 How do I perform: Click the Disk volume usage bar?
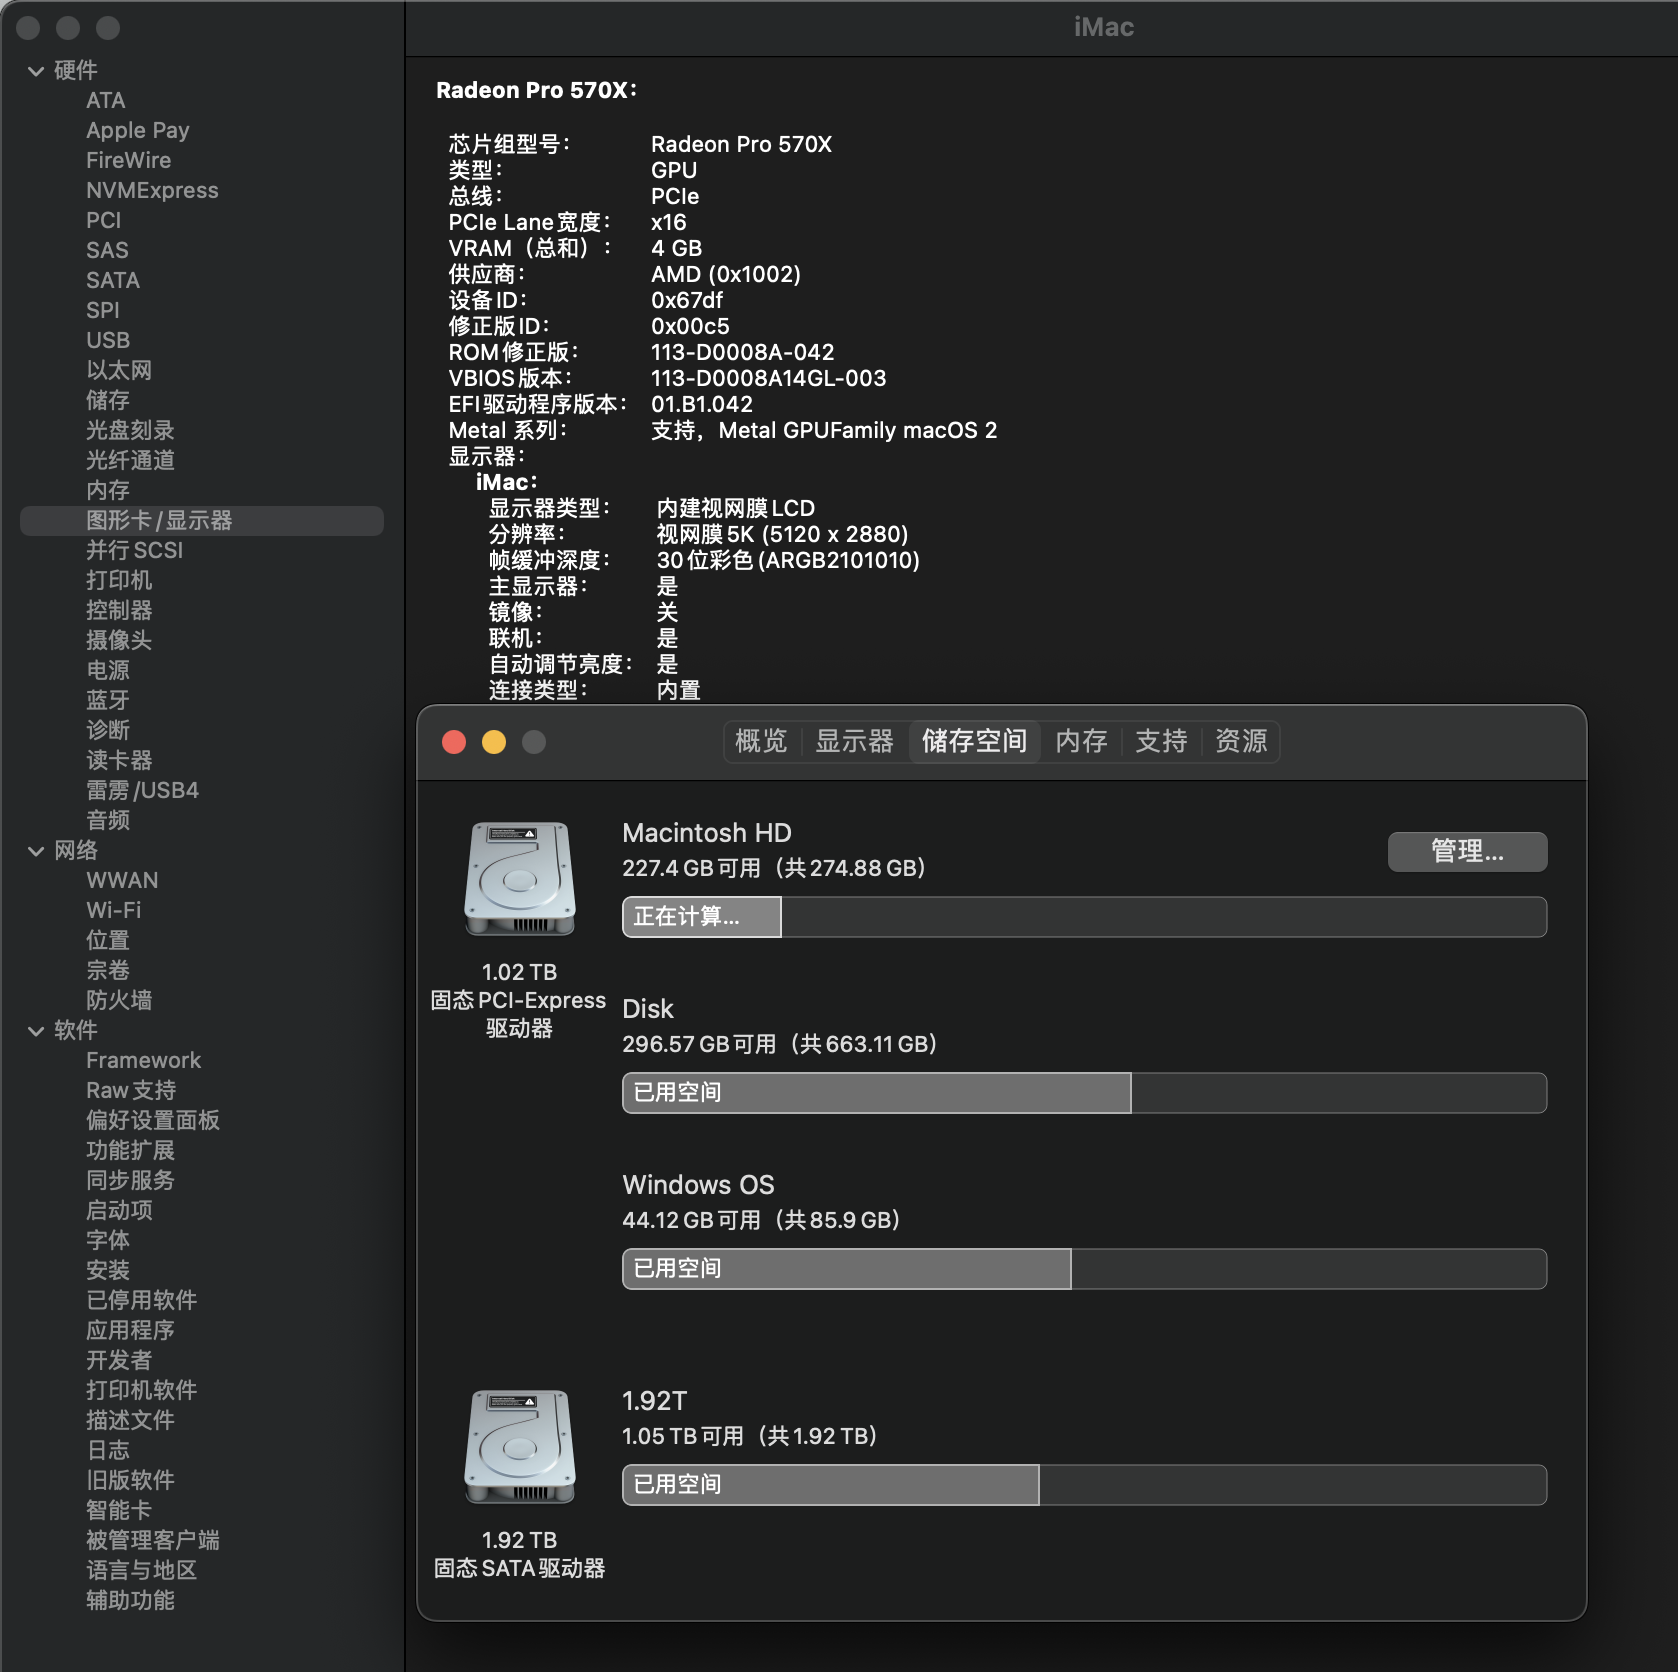coord(1084,1093)
